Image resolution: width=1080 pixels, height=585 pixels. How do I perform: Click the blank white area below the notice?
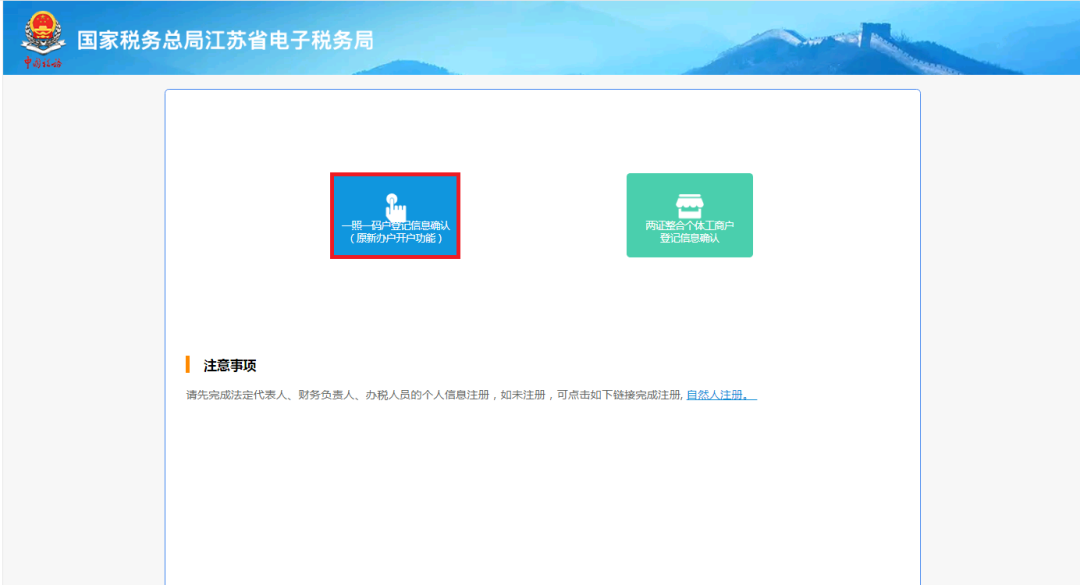540,490
